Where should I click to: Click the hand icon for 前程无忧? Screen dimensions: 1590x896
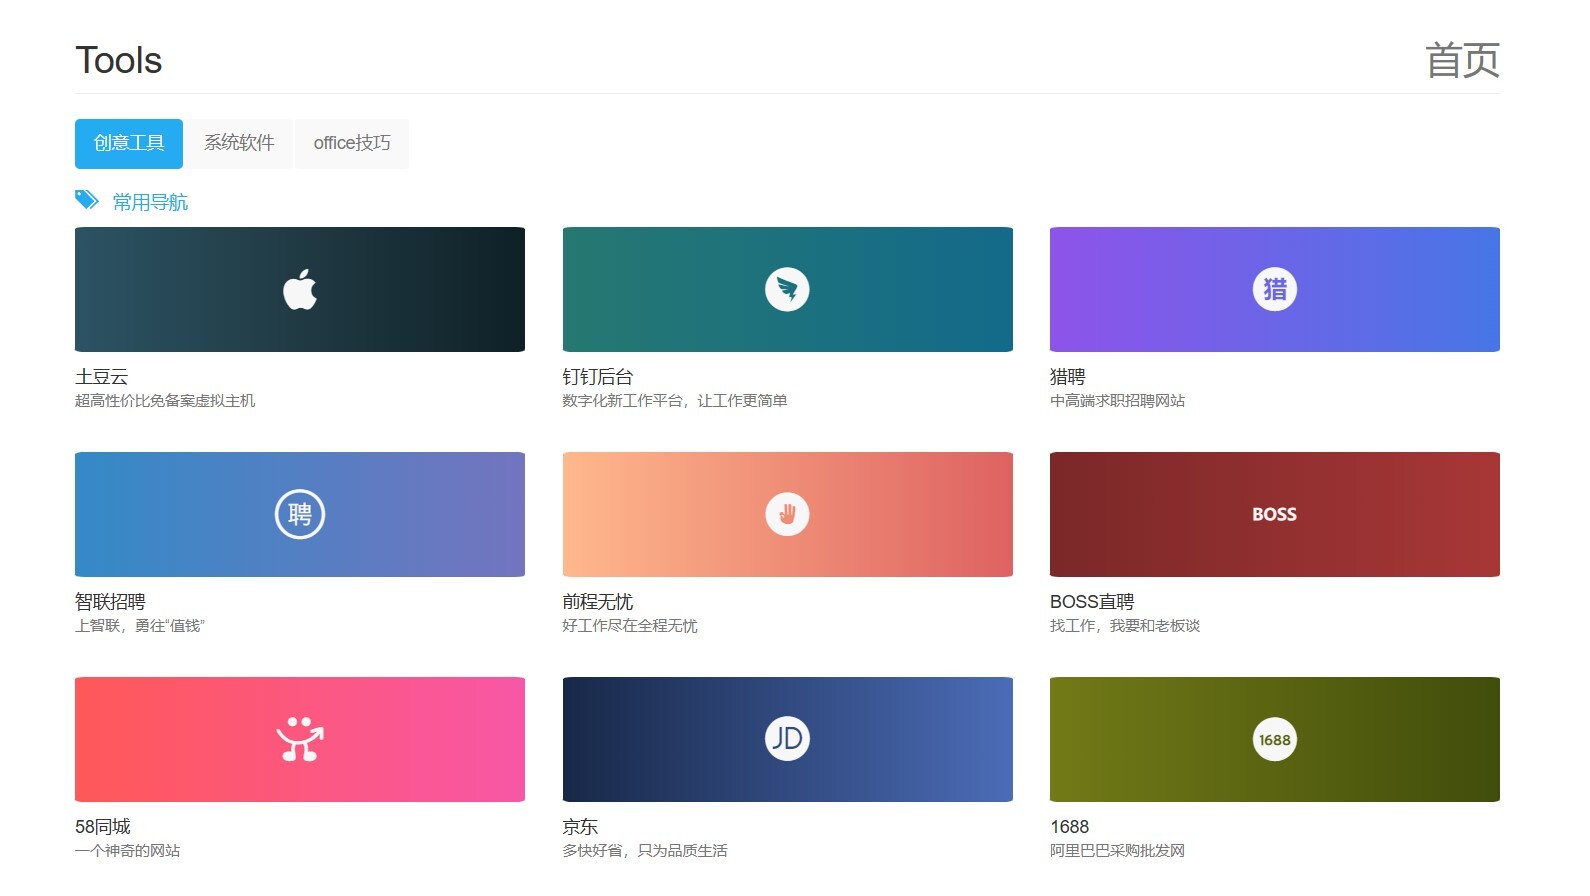coord(787,514)
